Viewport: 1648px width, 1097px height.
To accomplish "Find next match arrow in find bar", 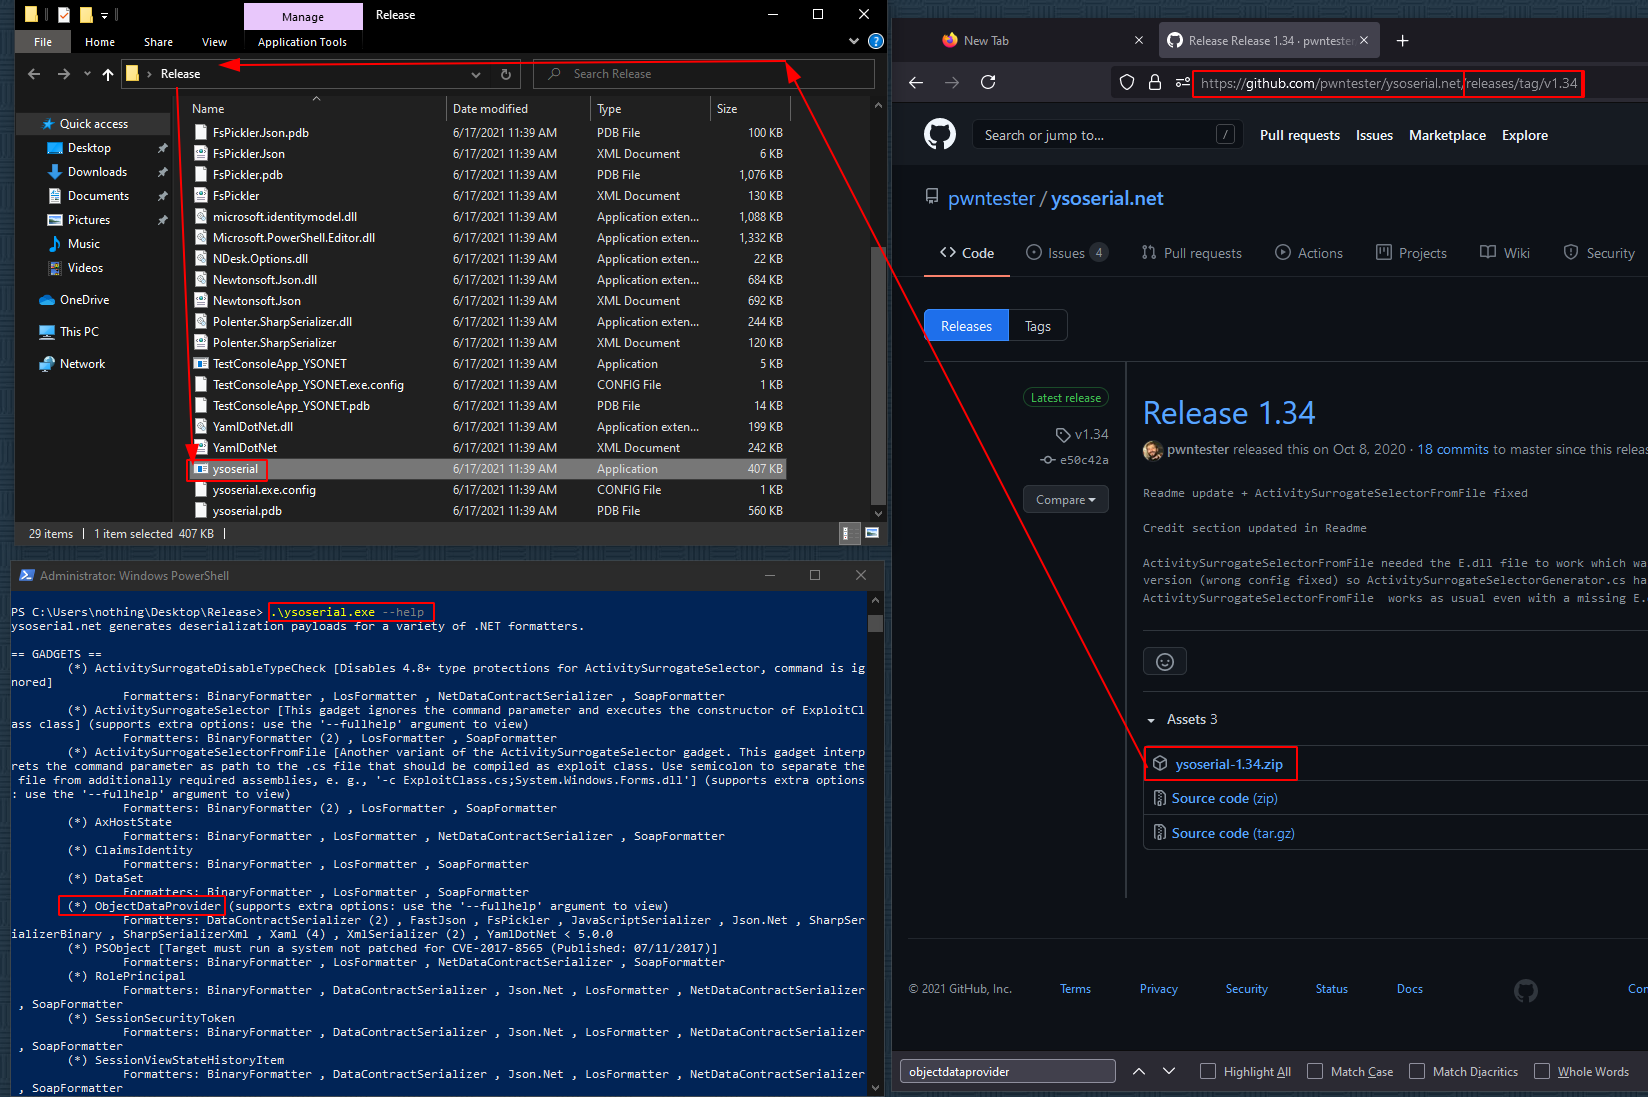I will pos(1169,1071).
